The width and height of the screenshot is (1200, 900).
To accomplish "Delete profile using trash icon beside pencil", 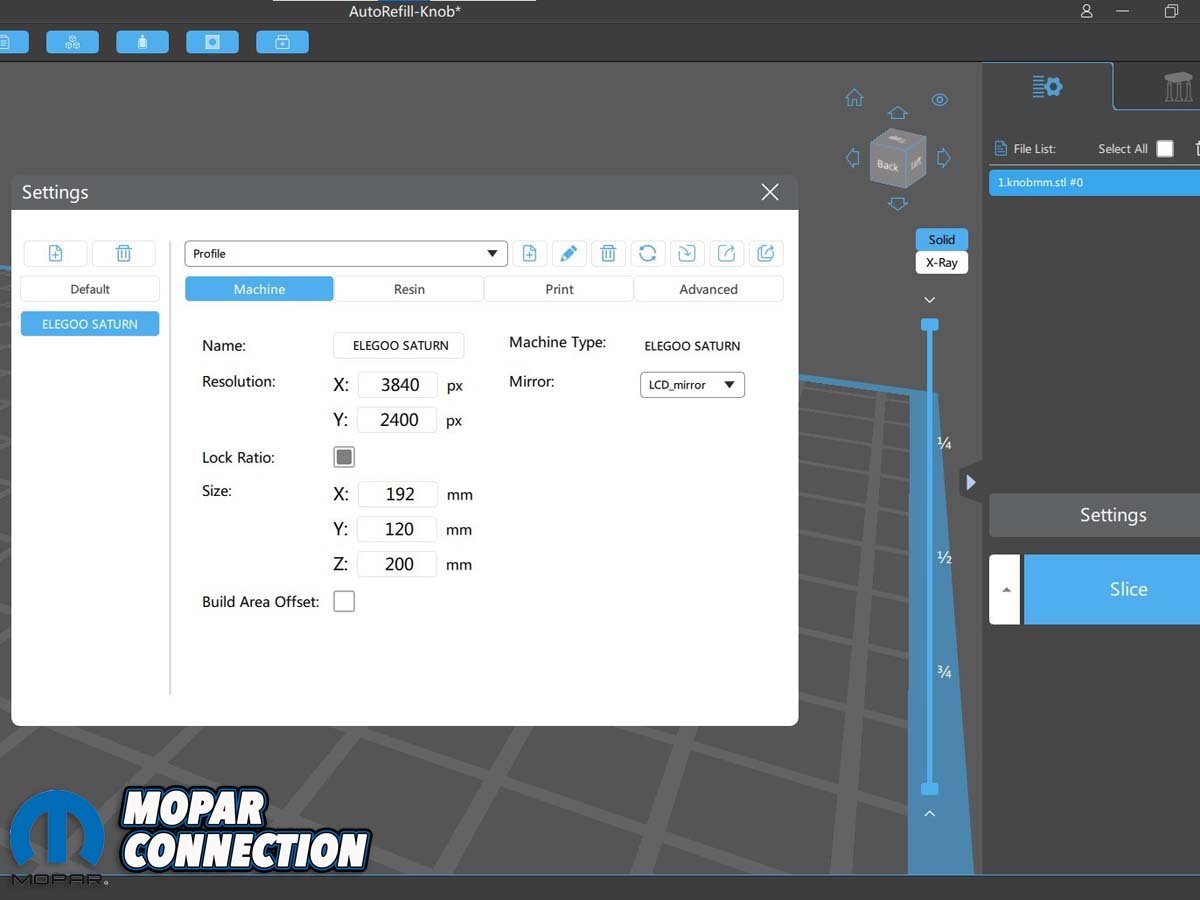I will pos(608,254).
